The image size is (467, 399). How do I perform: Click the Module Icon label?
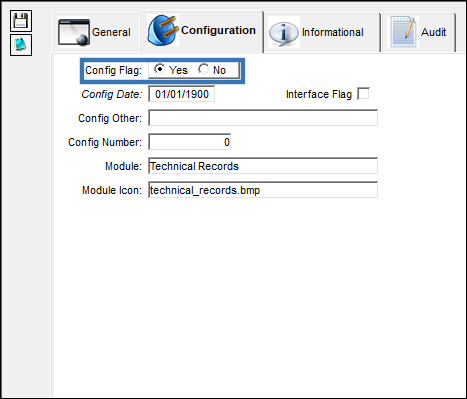pyautogui.click(x=112, y=190)
